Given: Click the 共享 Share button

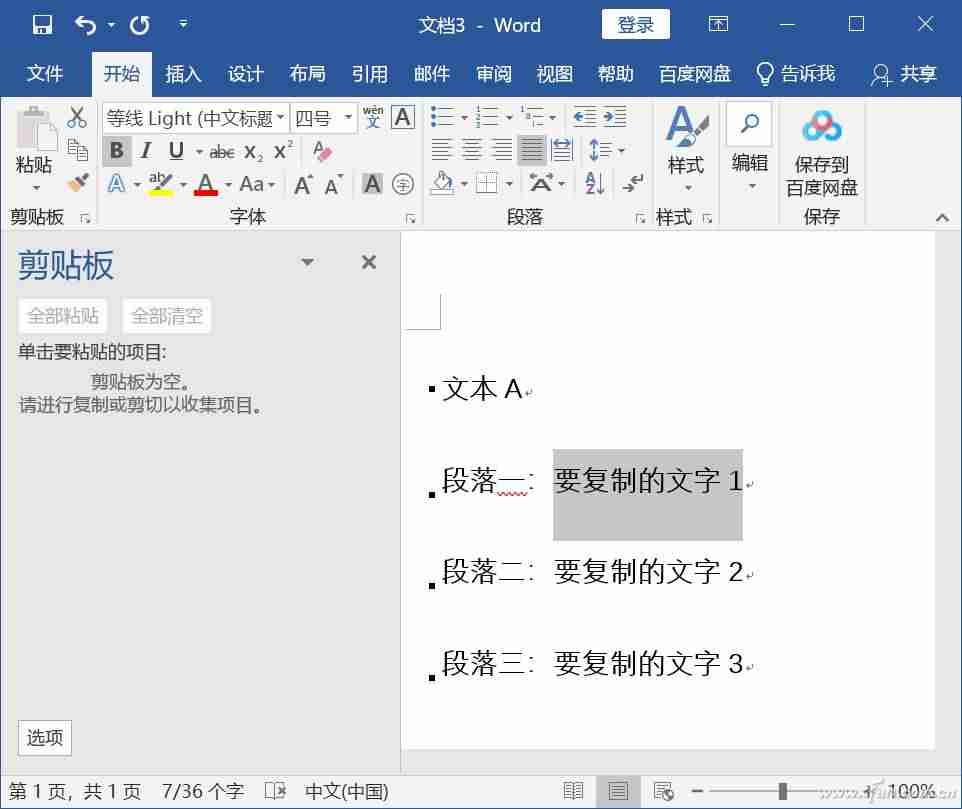Looking at the screenshot, I should 904,74.
